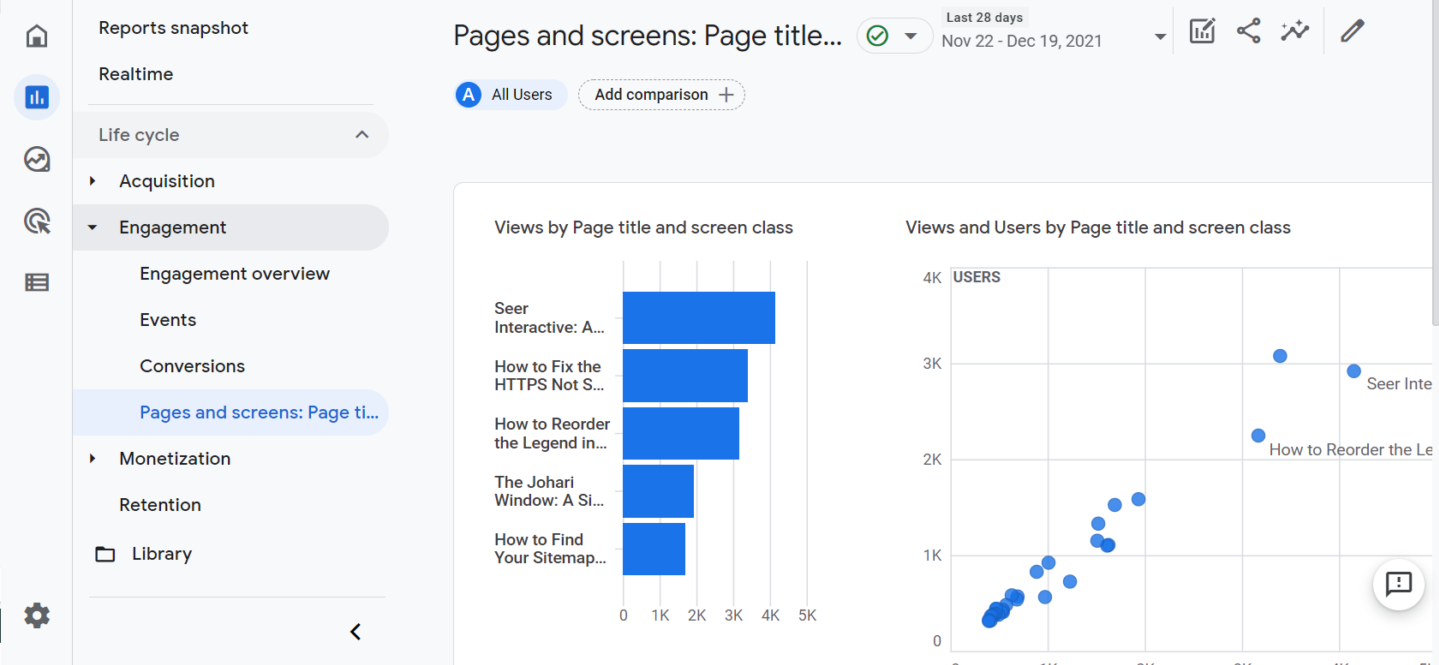Expand the Acquisition tree item
This screenshot has height=665, width=1439.
[93, 181]
